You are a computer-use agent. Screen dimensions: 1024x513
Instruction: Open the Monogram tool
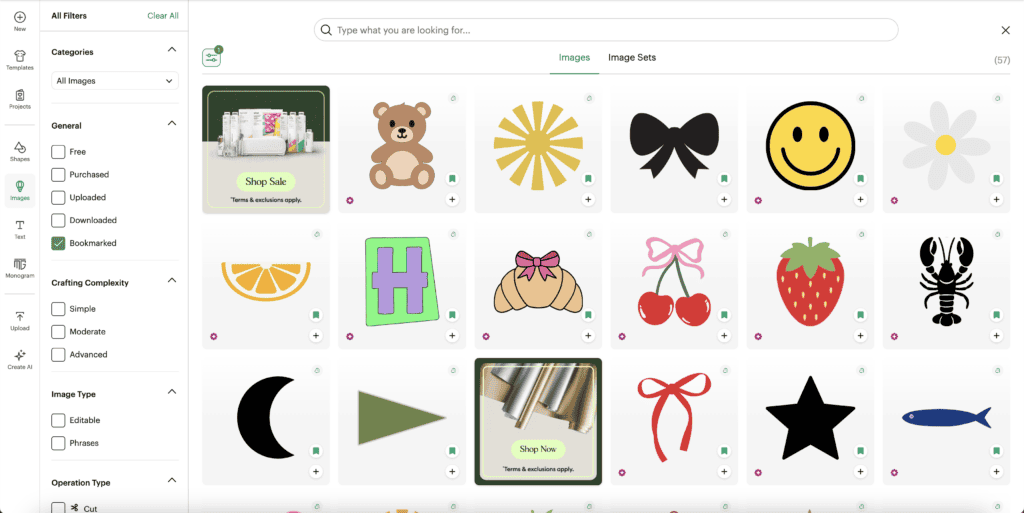[20, 267]
